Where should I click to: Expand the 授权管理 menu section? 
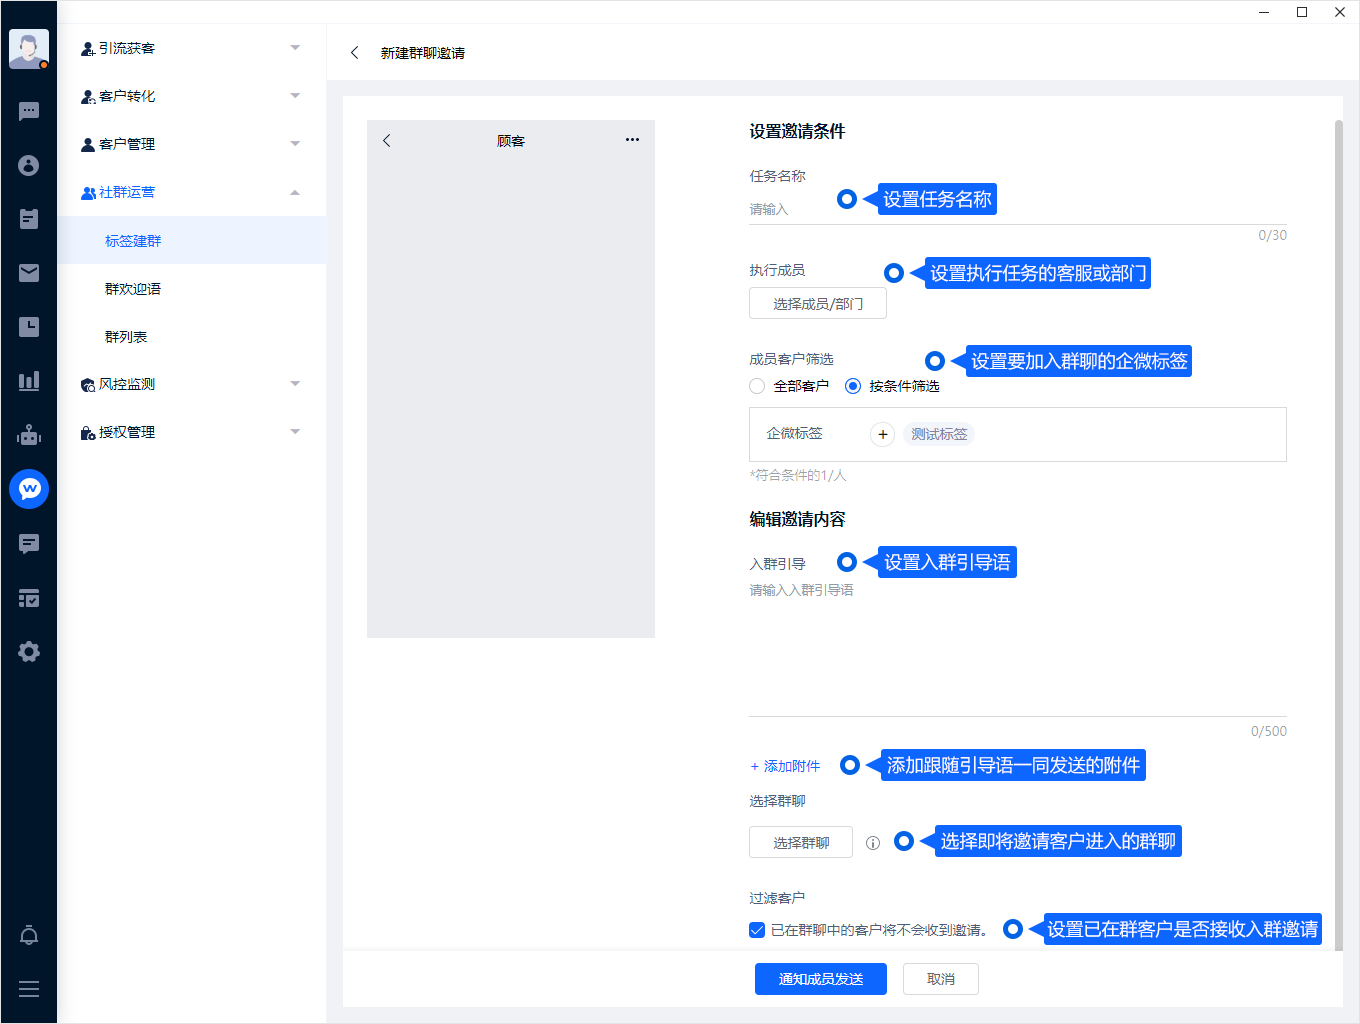click(192, 432)
